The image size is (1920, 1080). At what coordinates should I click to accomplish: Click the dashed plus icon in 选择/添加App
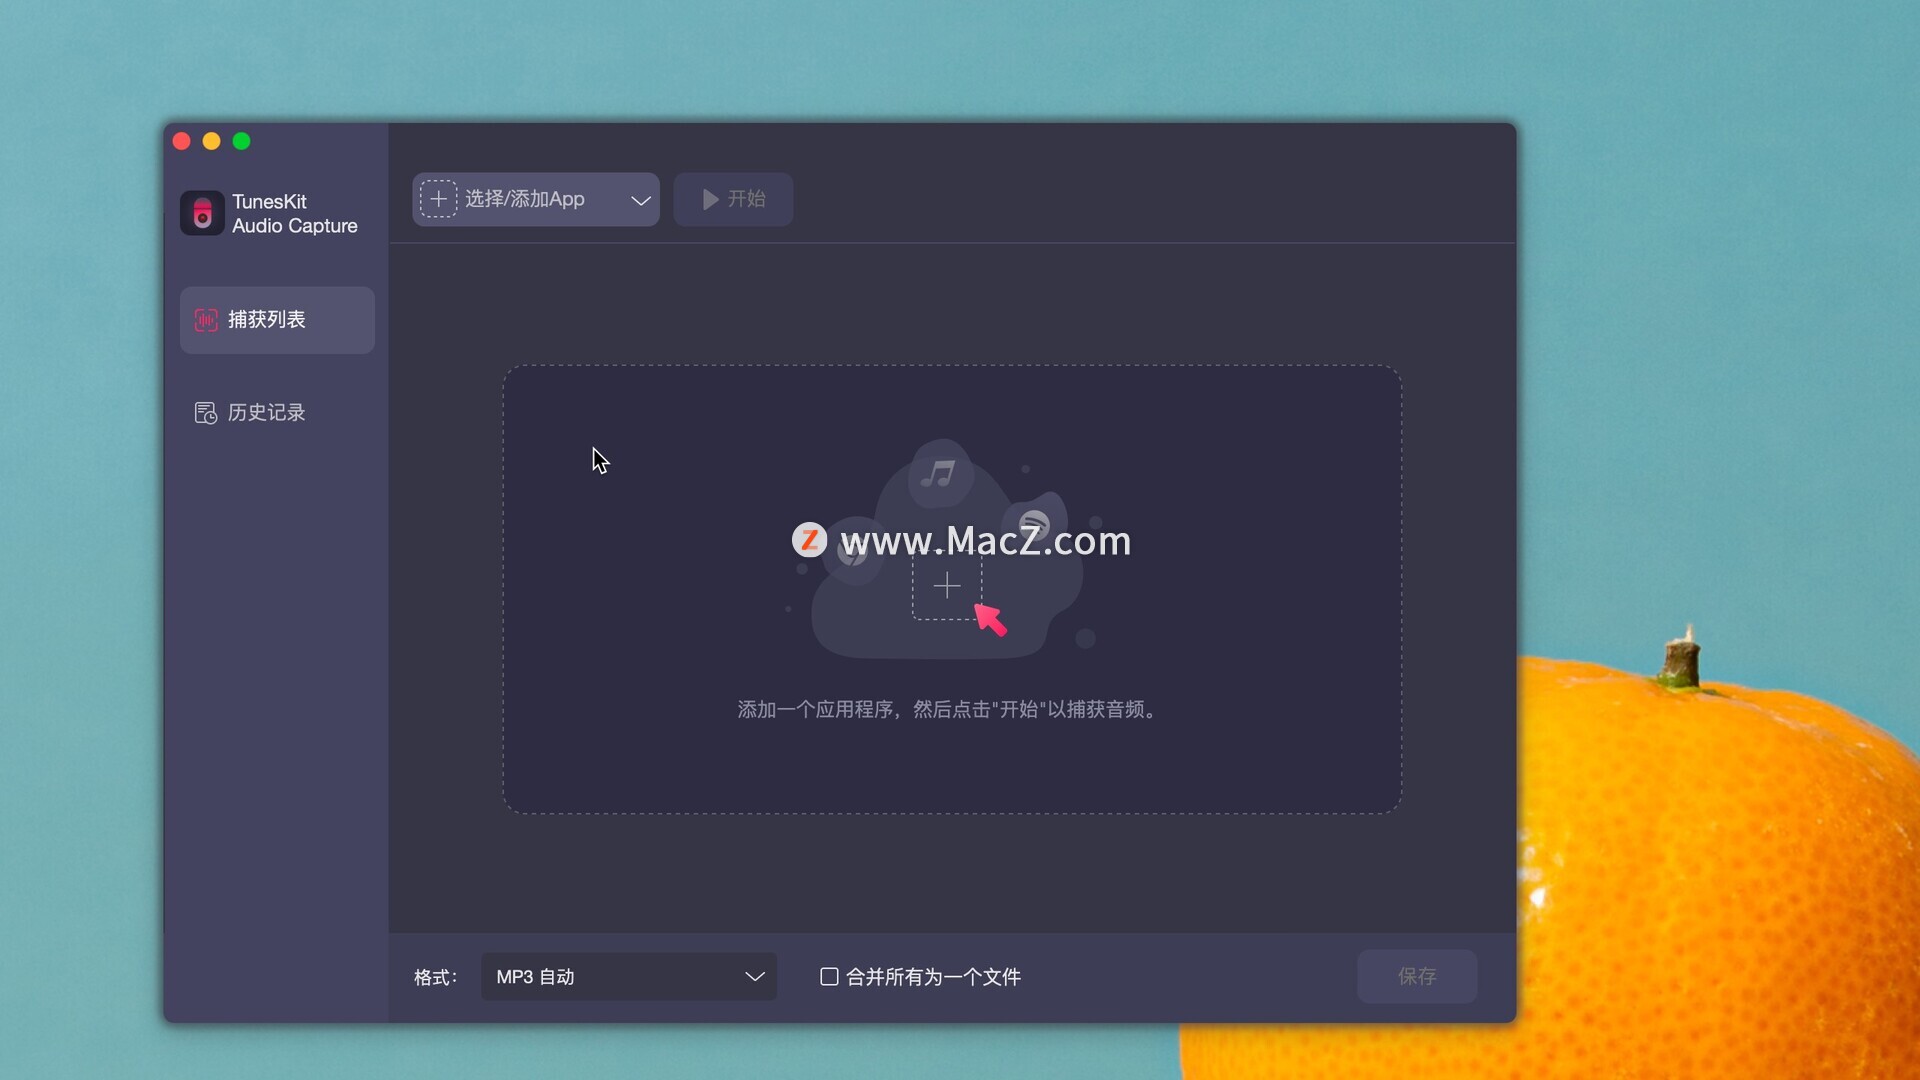point(438,199)
